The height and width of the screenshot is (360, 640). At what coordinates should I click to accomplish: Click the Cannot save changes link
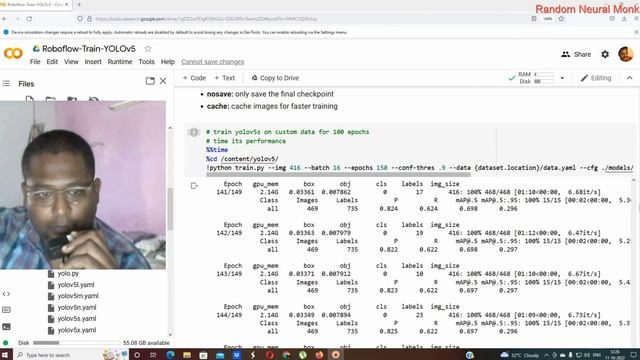(213, 62)
